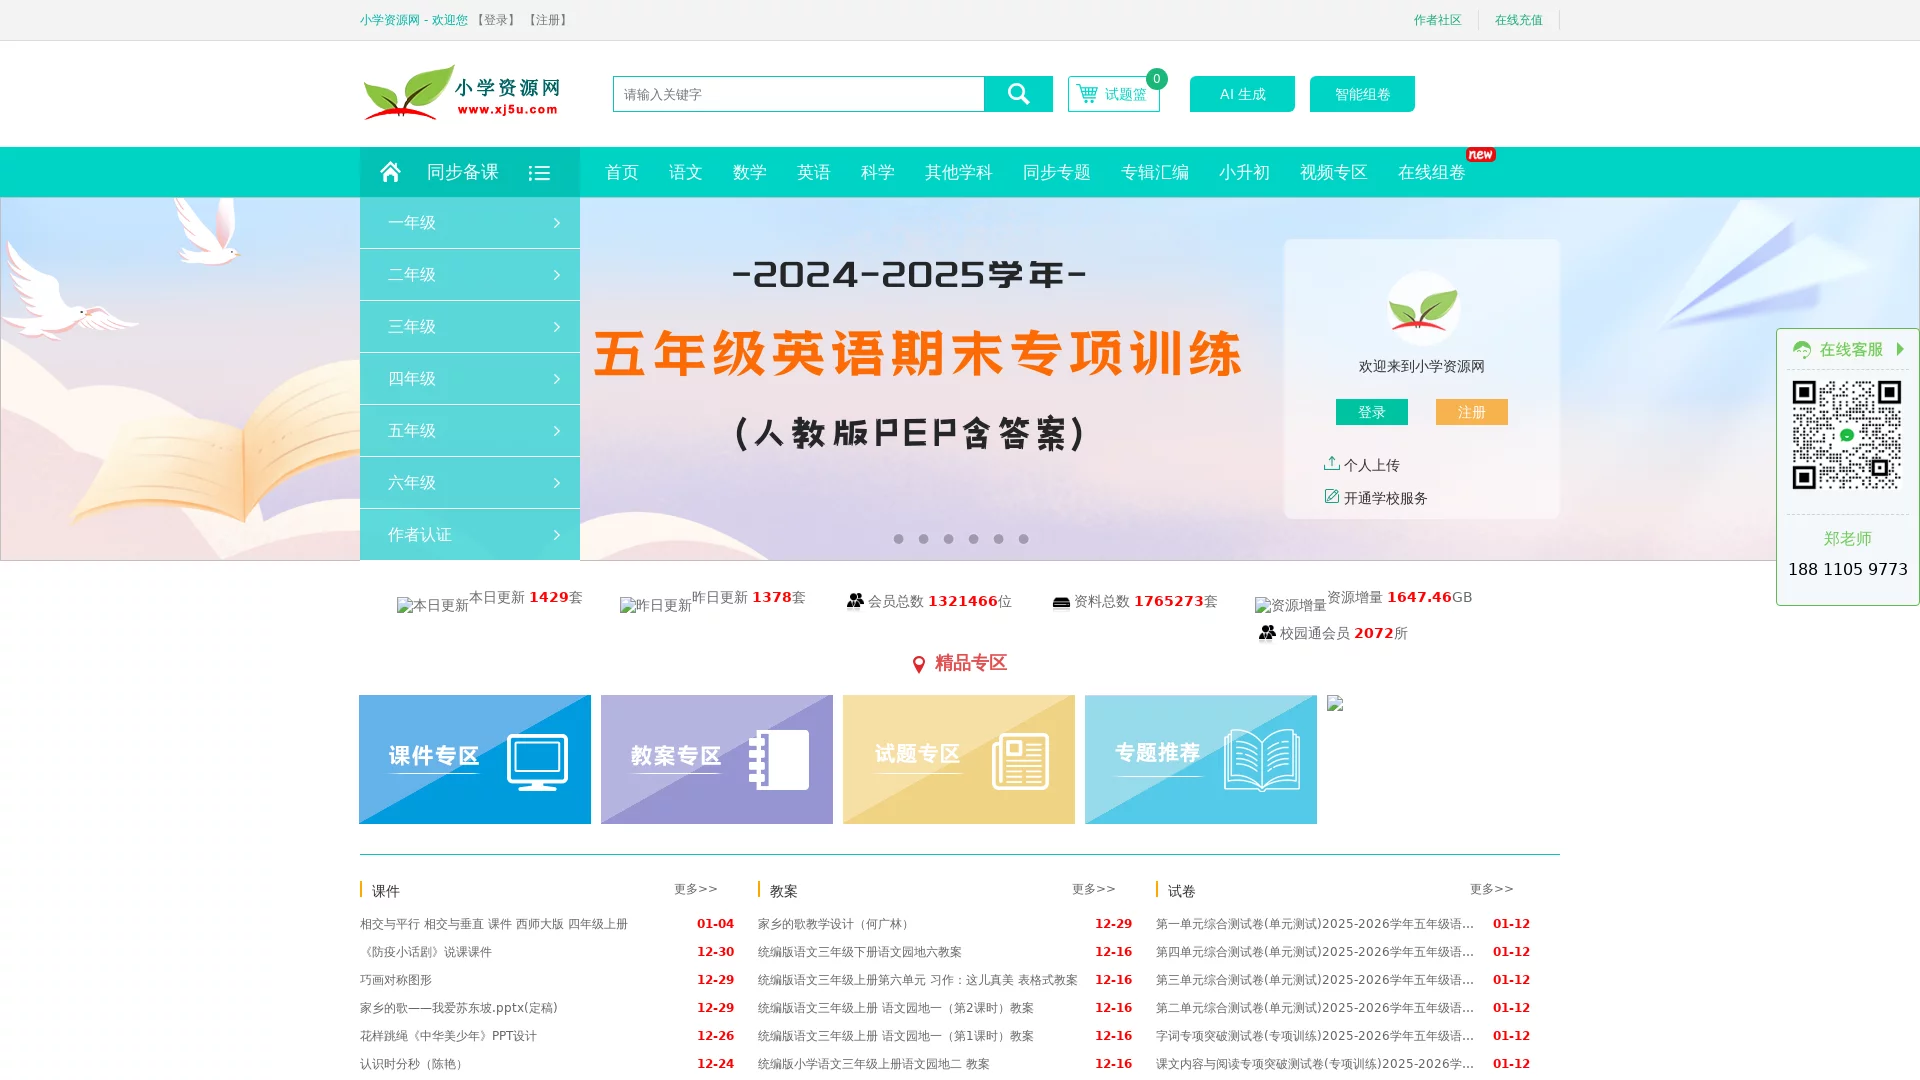Expand the 五年级 grade menu
The width and height of the screenshot is (1920, 1080).
(x=469, y=430)
